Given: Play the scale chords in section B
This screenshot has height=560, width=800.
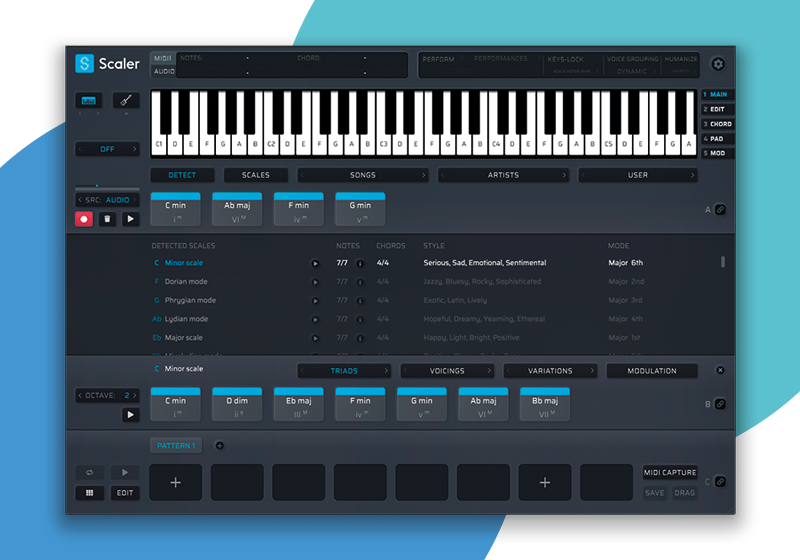Looking at the screenshot, I should 131,415.
